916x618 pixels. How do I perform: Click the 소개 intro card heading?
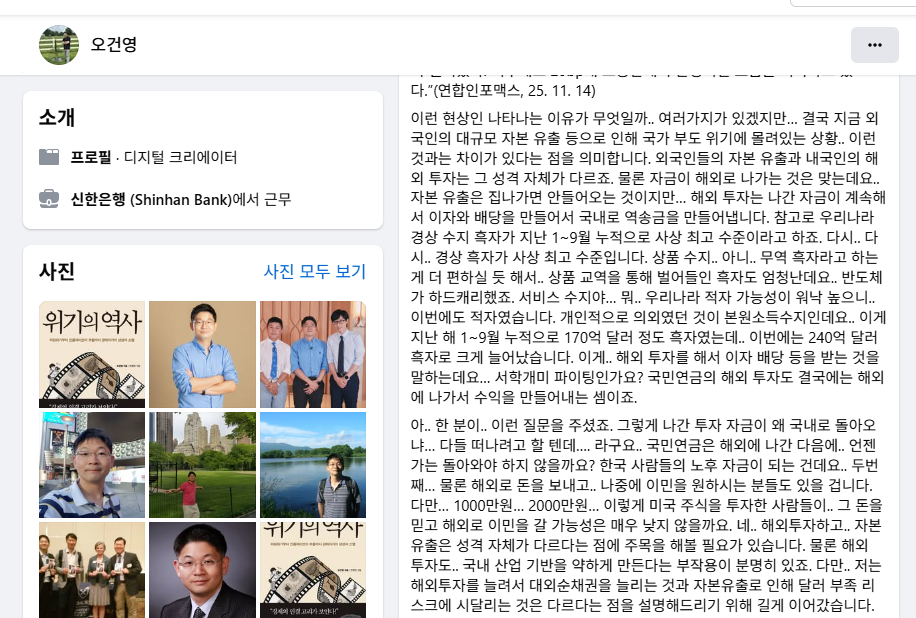pos(57,117)
